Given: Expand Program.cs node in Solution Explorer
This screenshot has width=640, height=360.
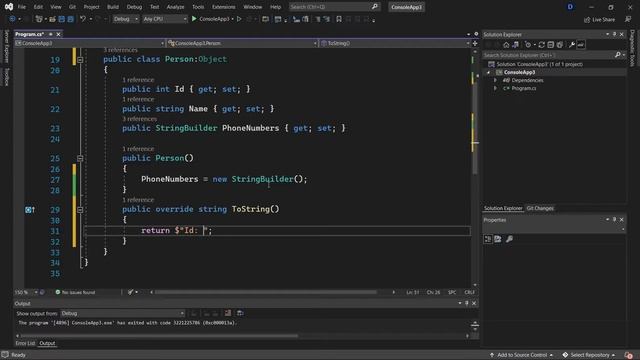Looking at the screenshot, I should (495, 88).
